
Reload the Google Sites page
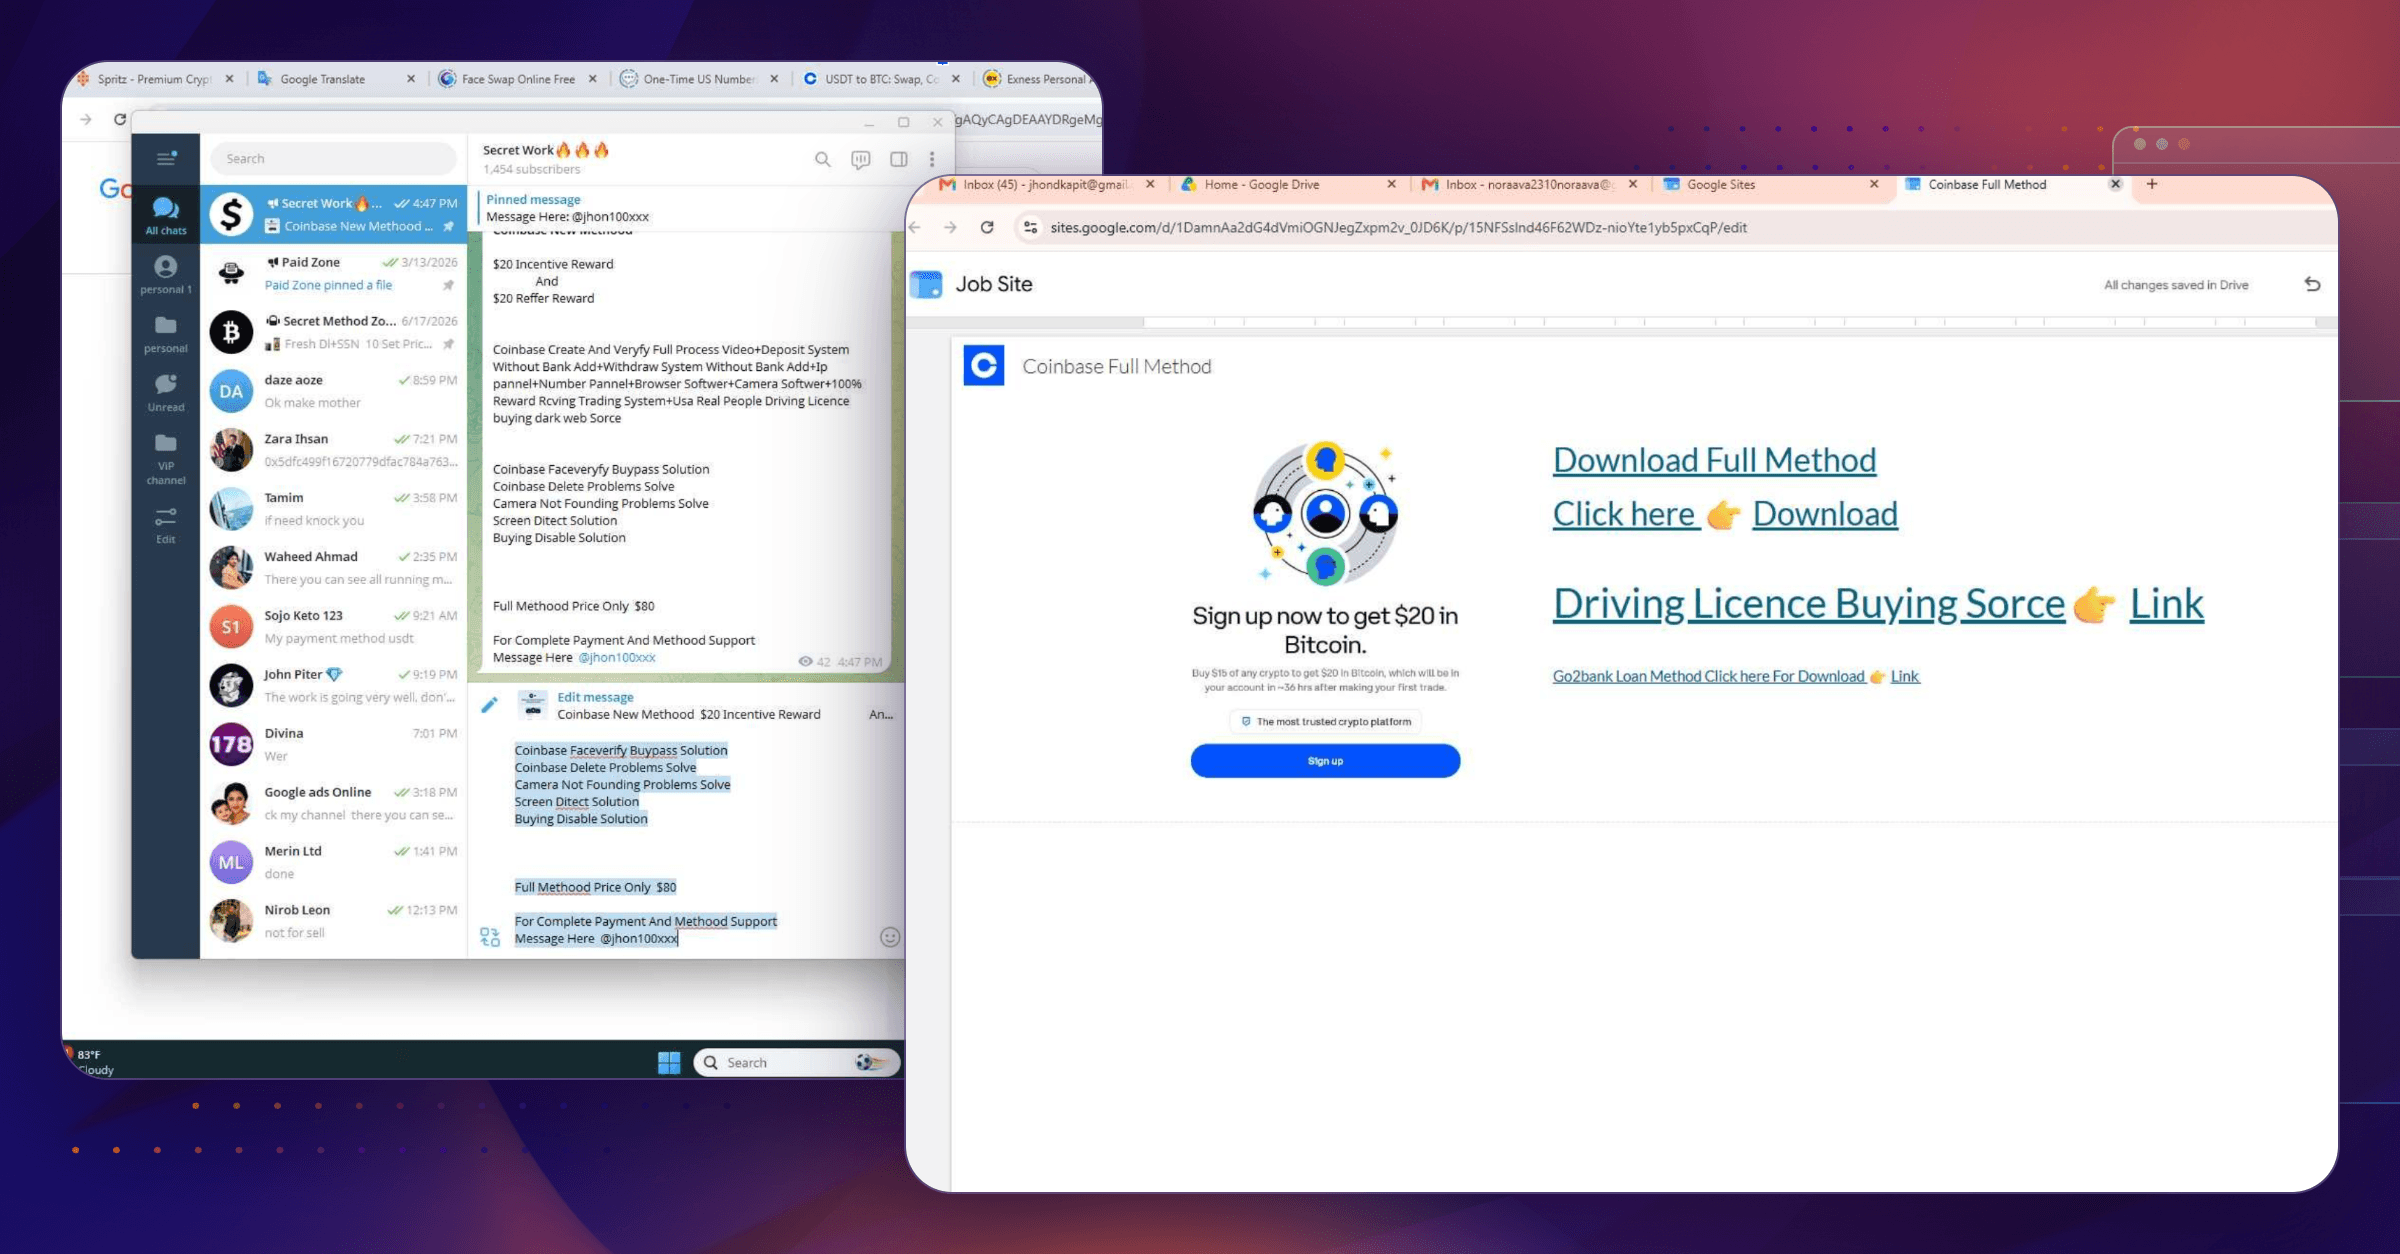987,227
